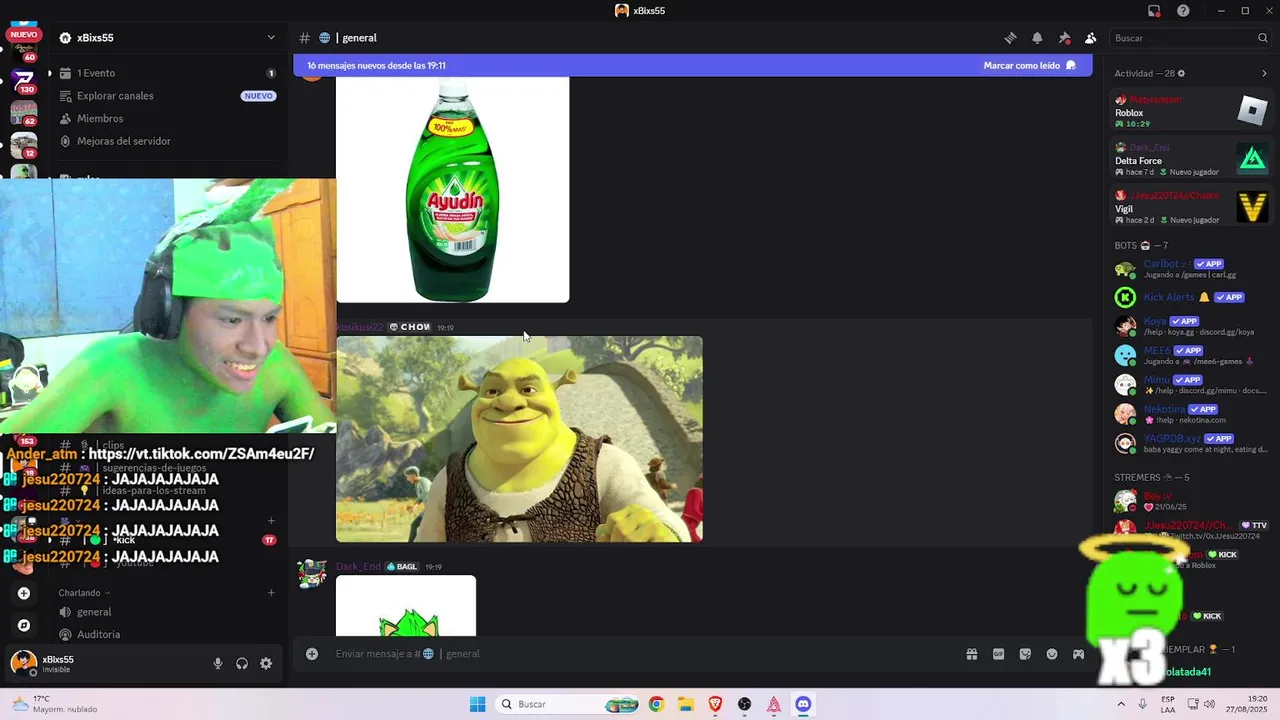
Task: Open the weather widget 17°C
Action: 55,704
